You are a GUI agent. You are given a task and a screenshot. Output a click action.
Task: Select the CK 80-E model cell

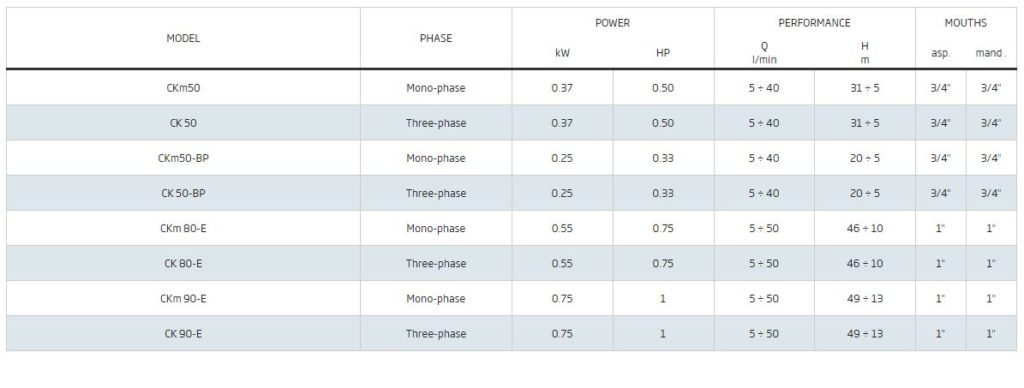click(183, 263)
